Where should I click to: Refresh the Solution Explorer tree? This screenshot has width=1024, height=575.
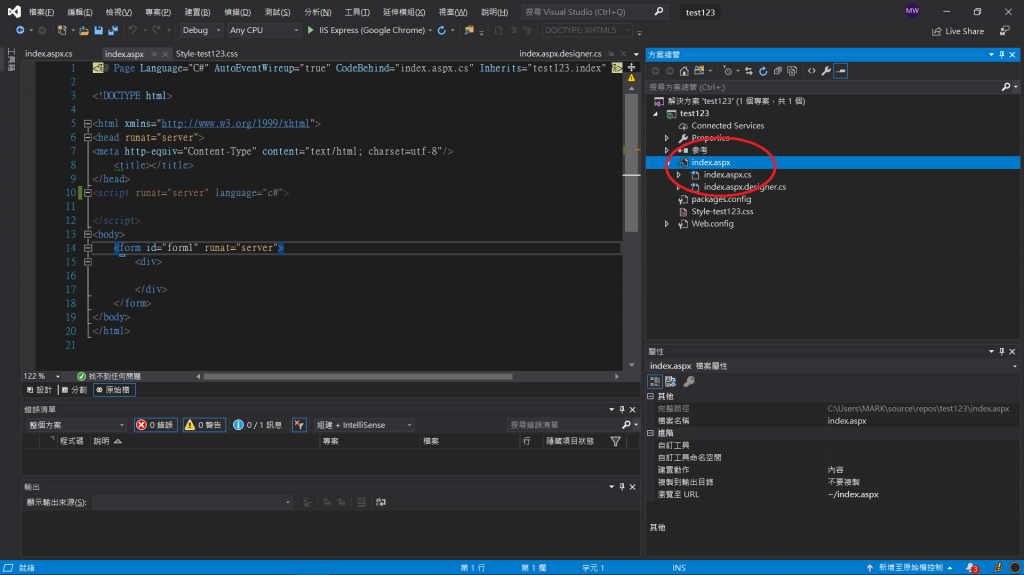click(763, 71)
